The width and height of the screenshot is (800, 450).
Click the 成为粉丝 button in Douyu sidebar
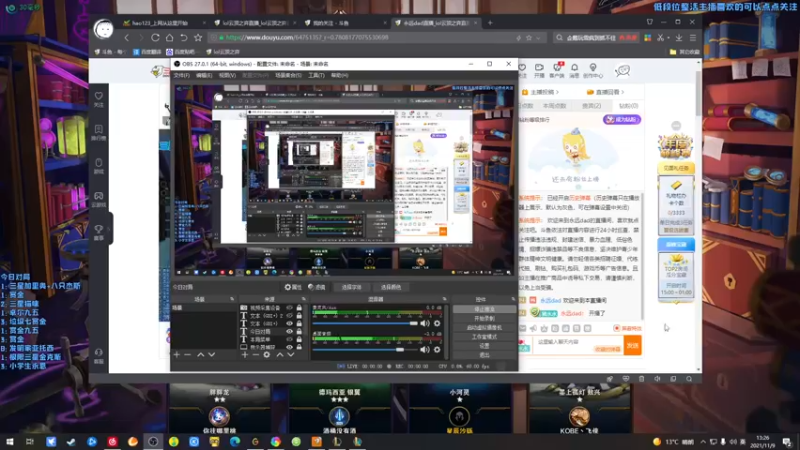pyautogui.click(x=621, y=119)
